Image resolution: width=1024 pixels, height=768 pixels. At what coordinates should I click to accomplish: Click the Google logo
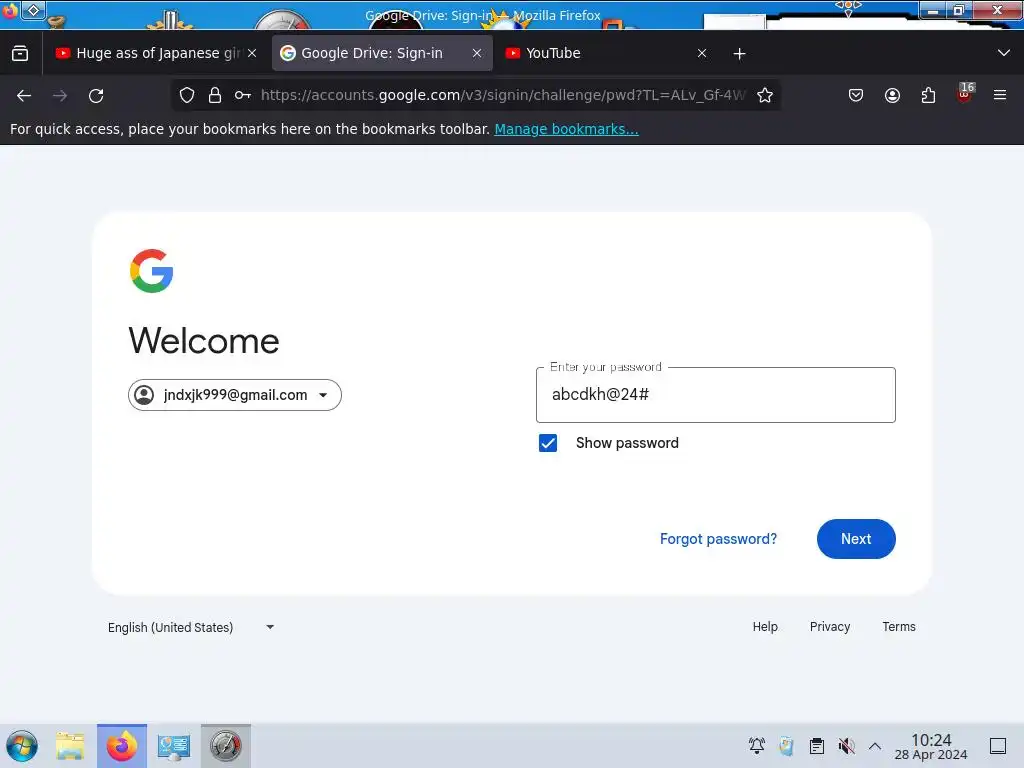tap(152, 270)
